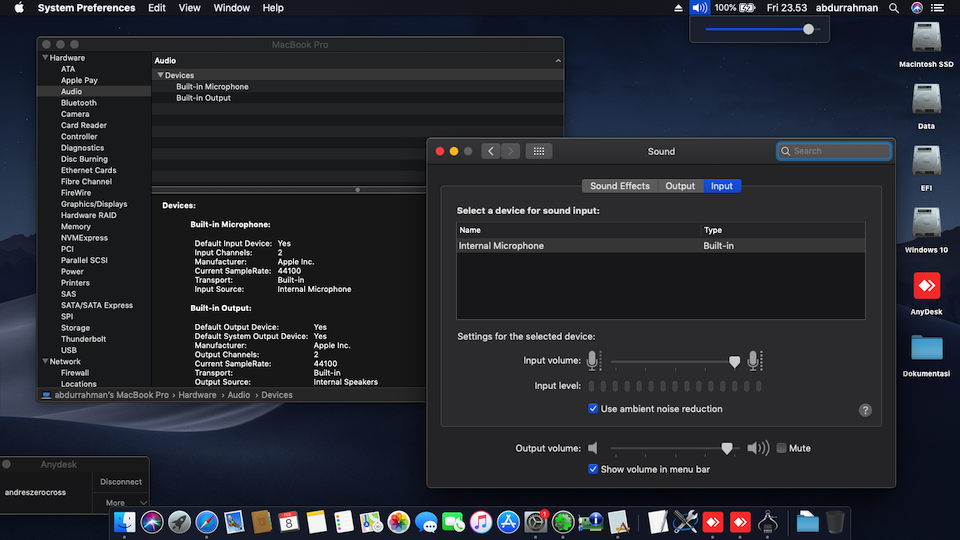Check the Mute output checkbox
Viewport: 960px width, 540px height.
[781, 448]
